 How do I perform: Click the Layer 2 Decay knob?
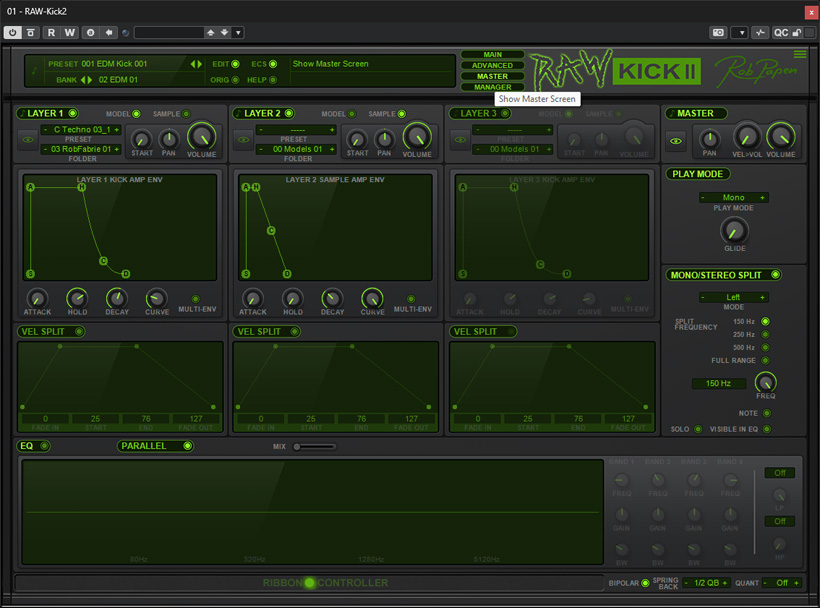click(332, 298)
